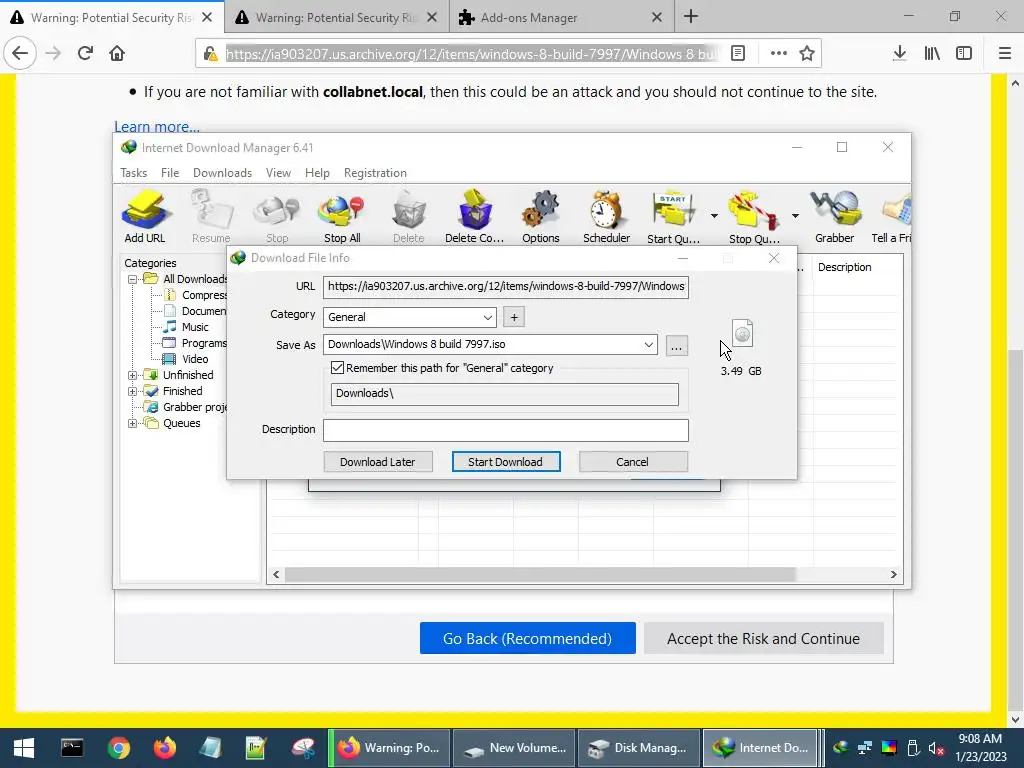This screenshot has width=1024, height=768.
Task: Open the View menu in IDM
Action: 278,172
